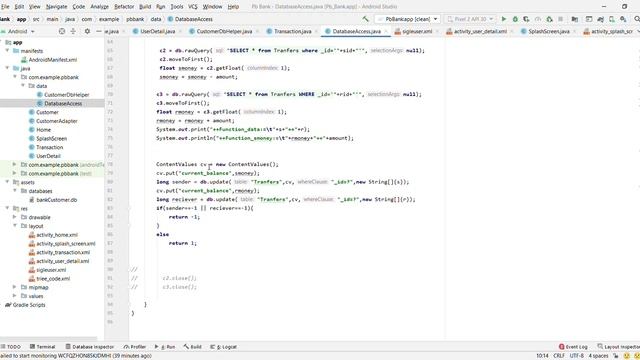Expand com.example.pbbank (androidTest) package
640x360 pixels.
(x=15, y=164)
